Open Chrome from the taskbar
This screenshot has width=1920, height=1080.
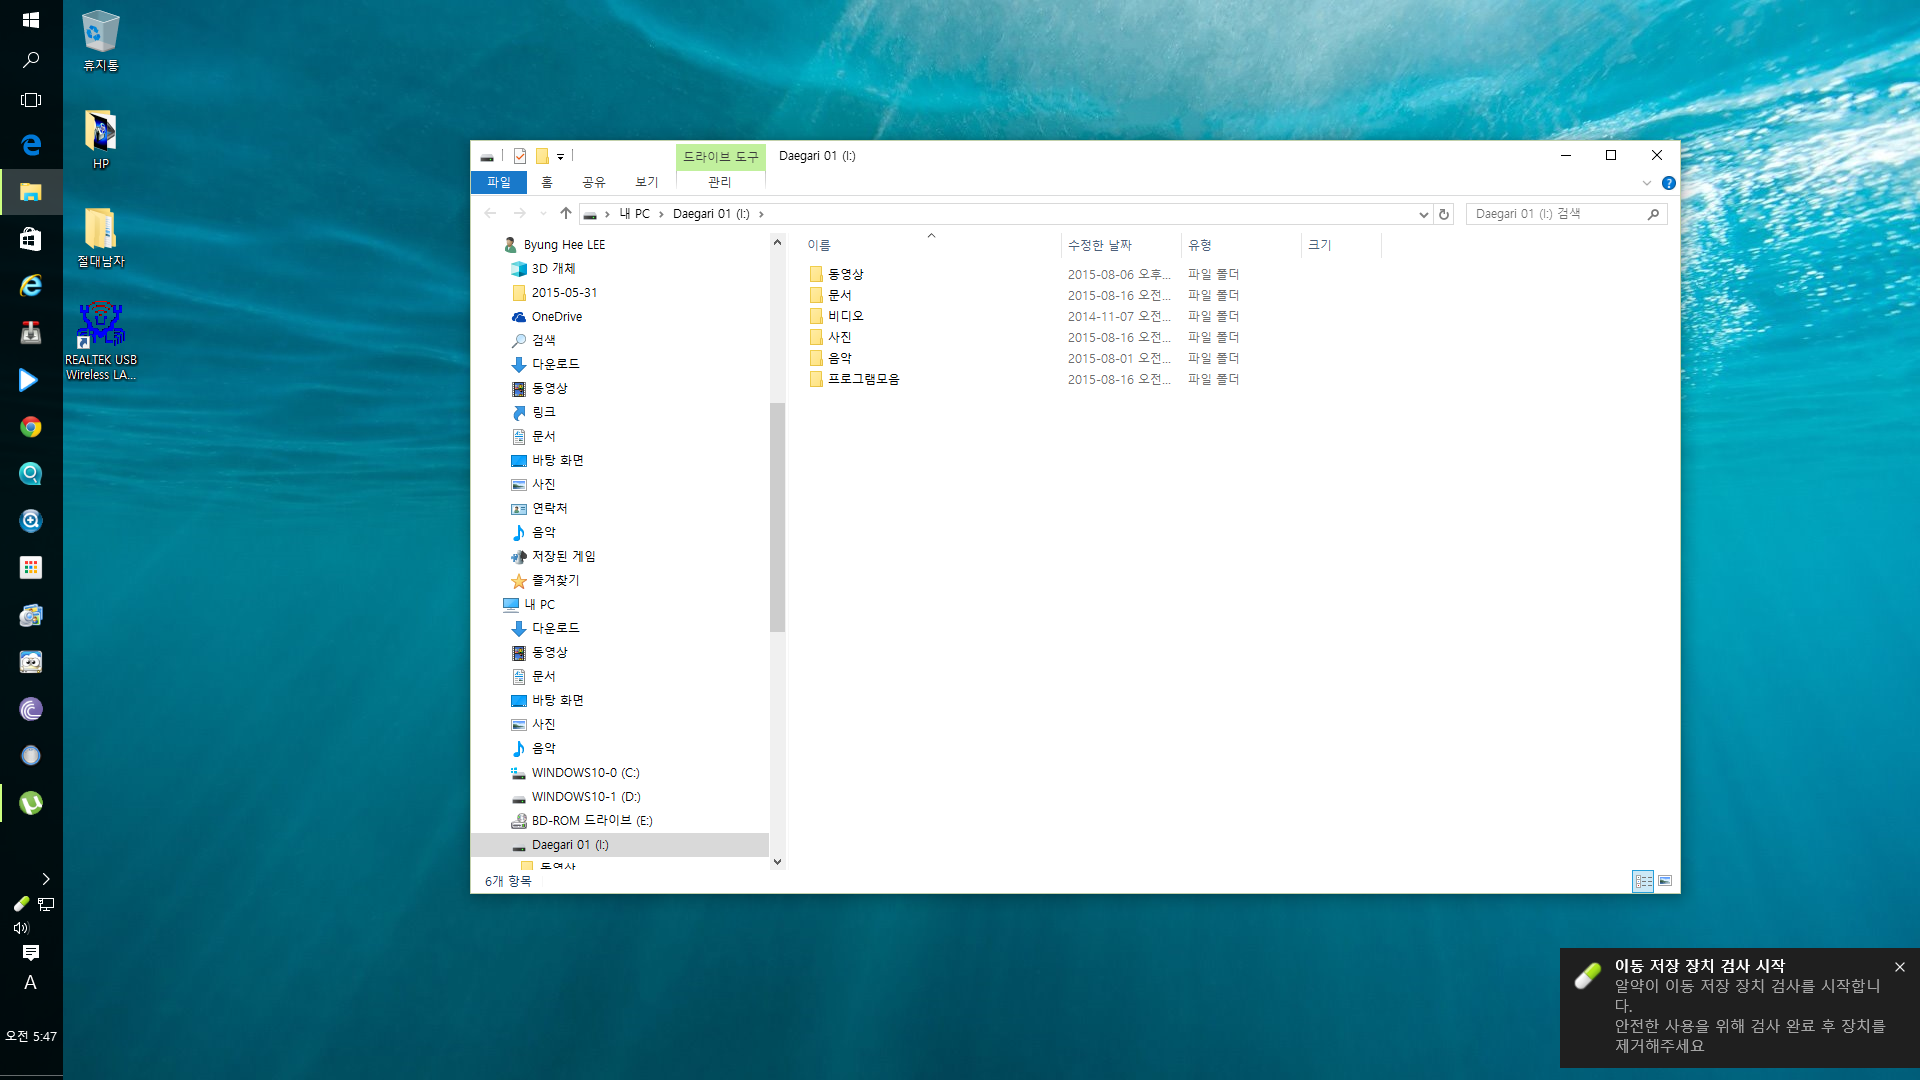click(x=31, y=427)
